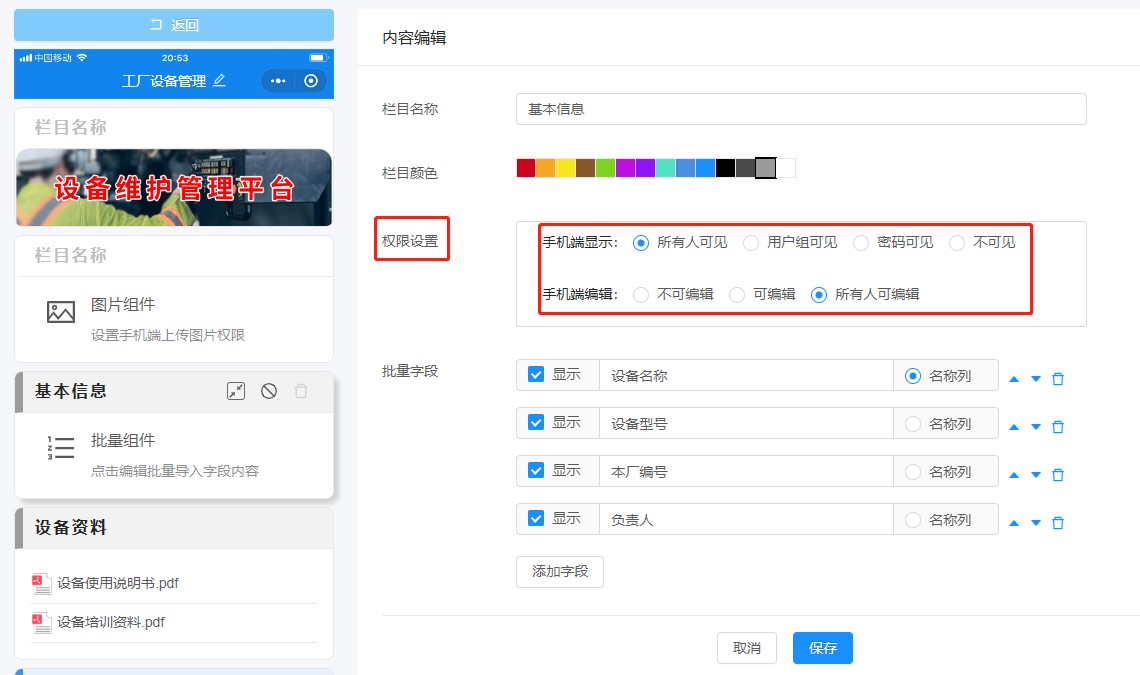Click the 保存 save button
The image size is (1140, 675).
pyautogui.click(x=822, y=648)
